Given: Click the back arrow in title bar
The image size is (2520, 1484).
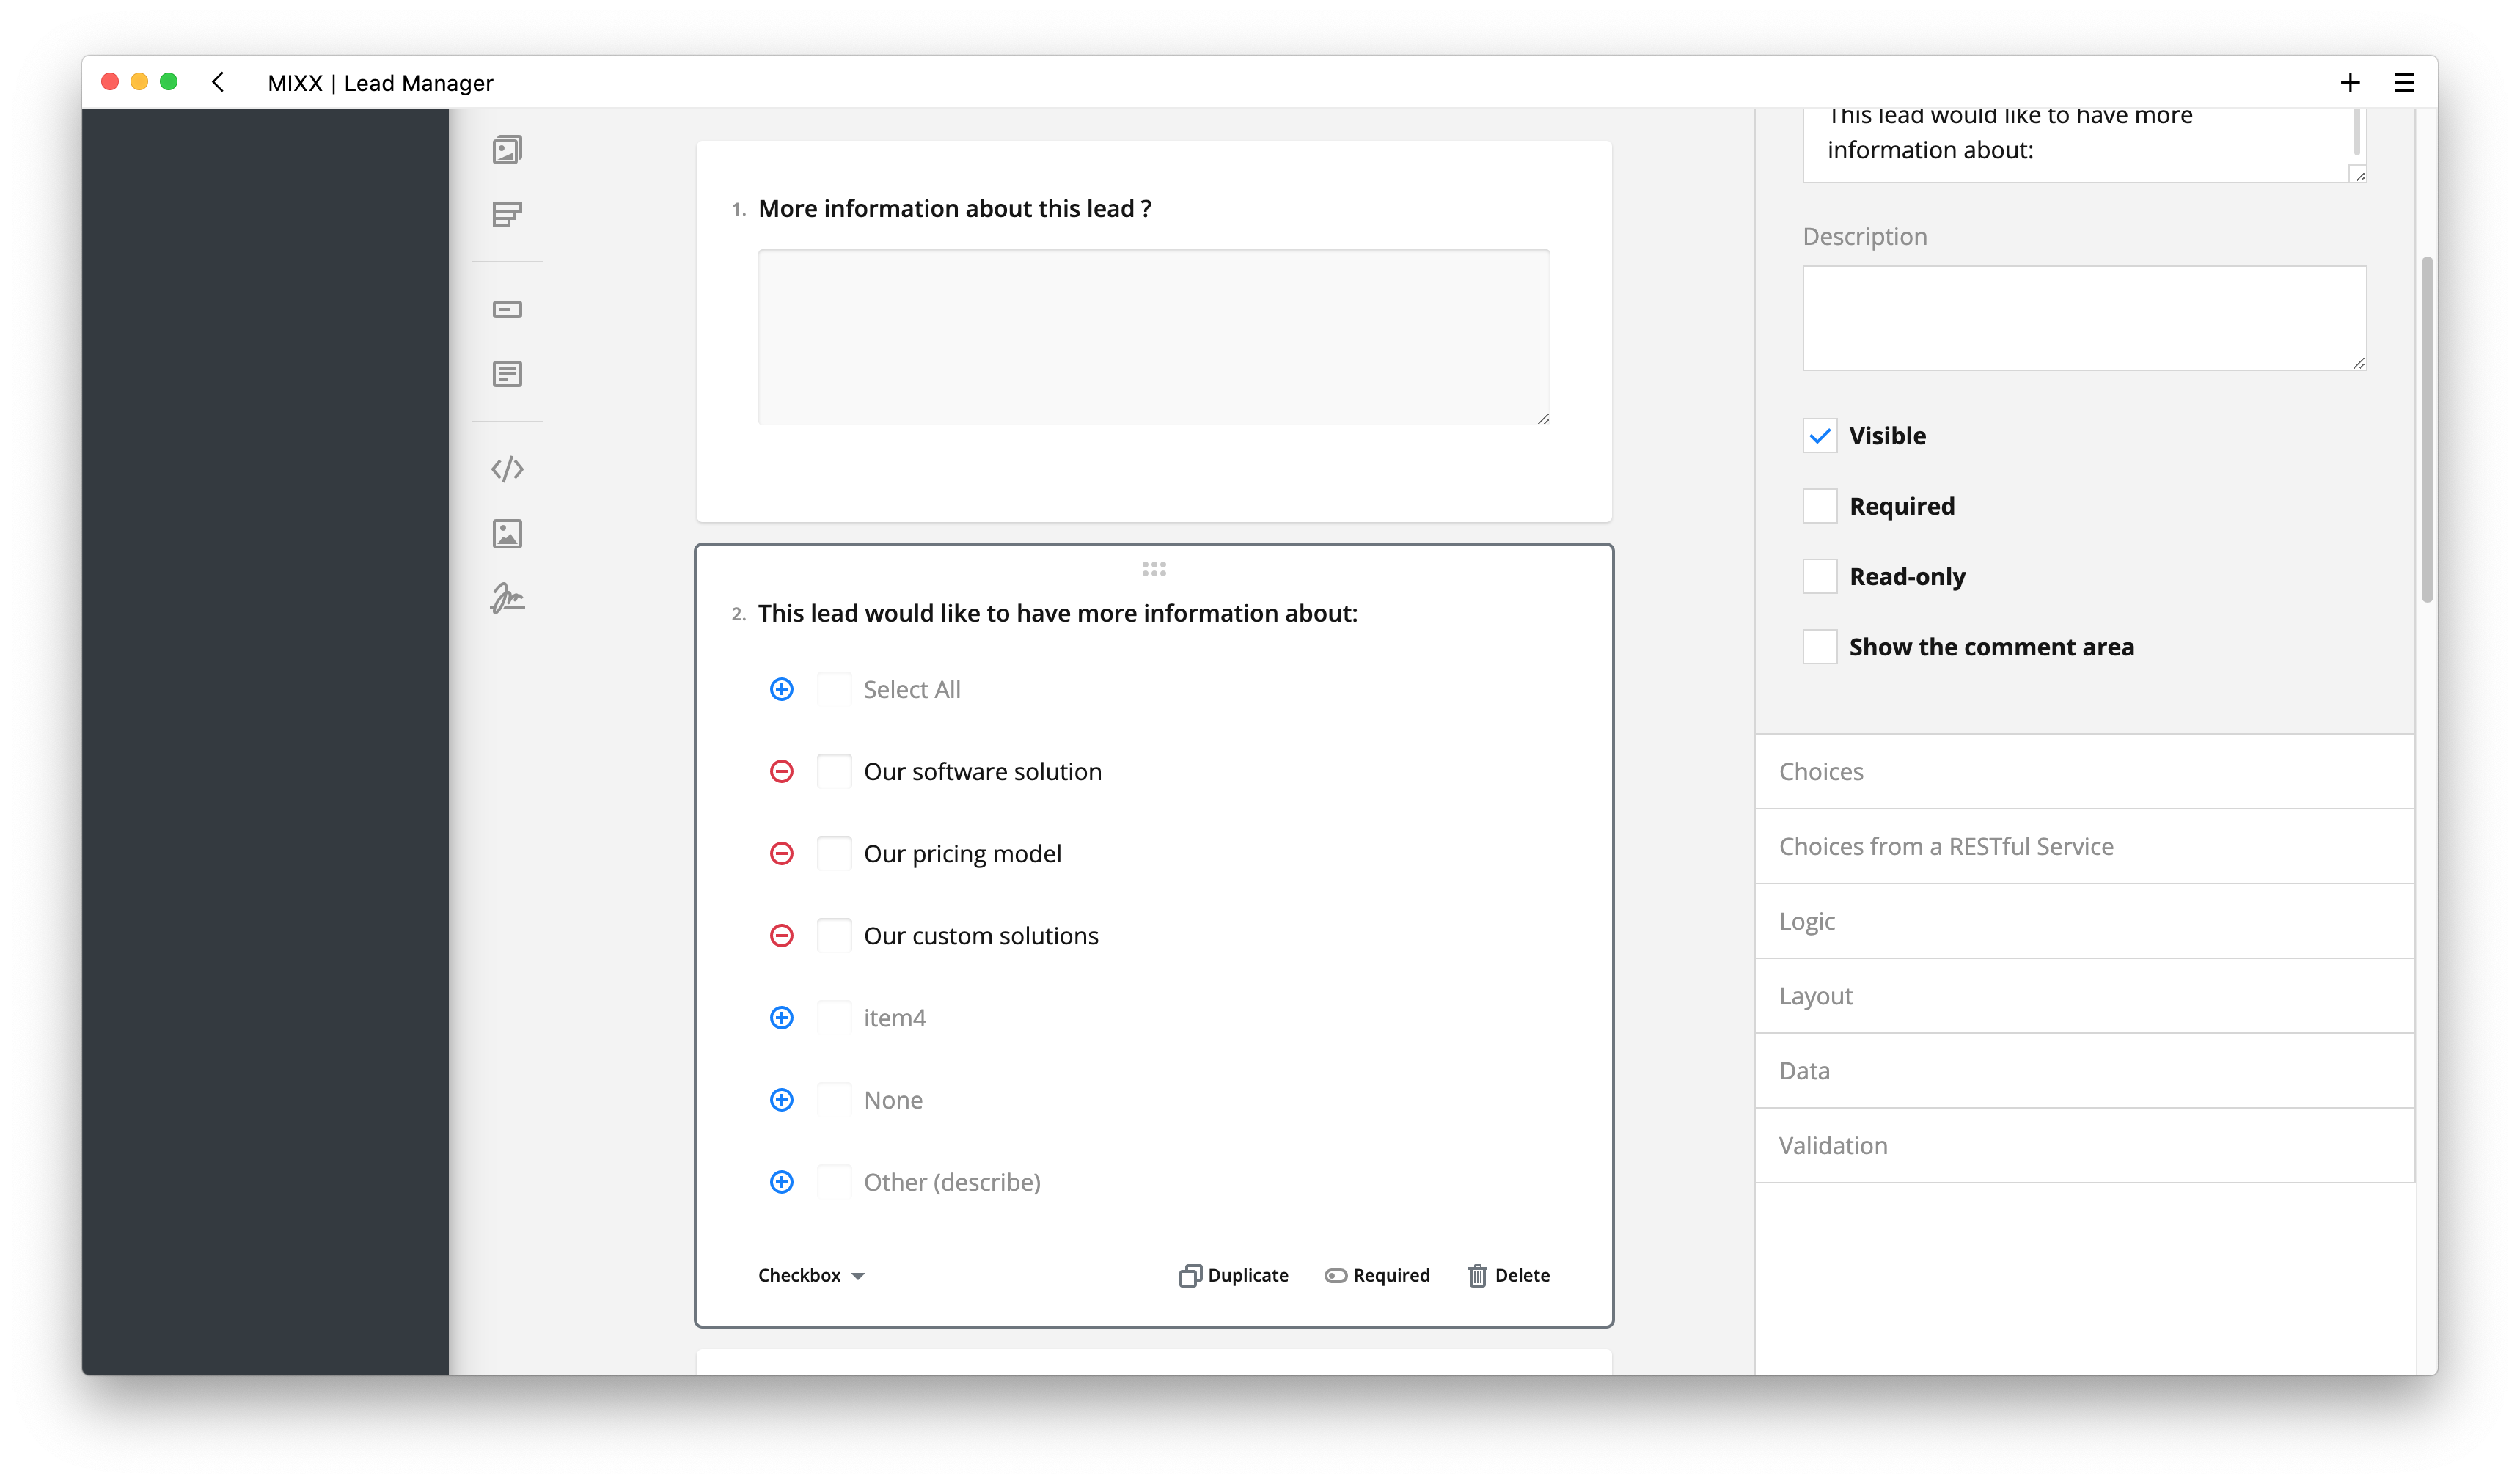Looking at the screenshot, I should click(218, 82).
